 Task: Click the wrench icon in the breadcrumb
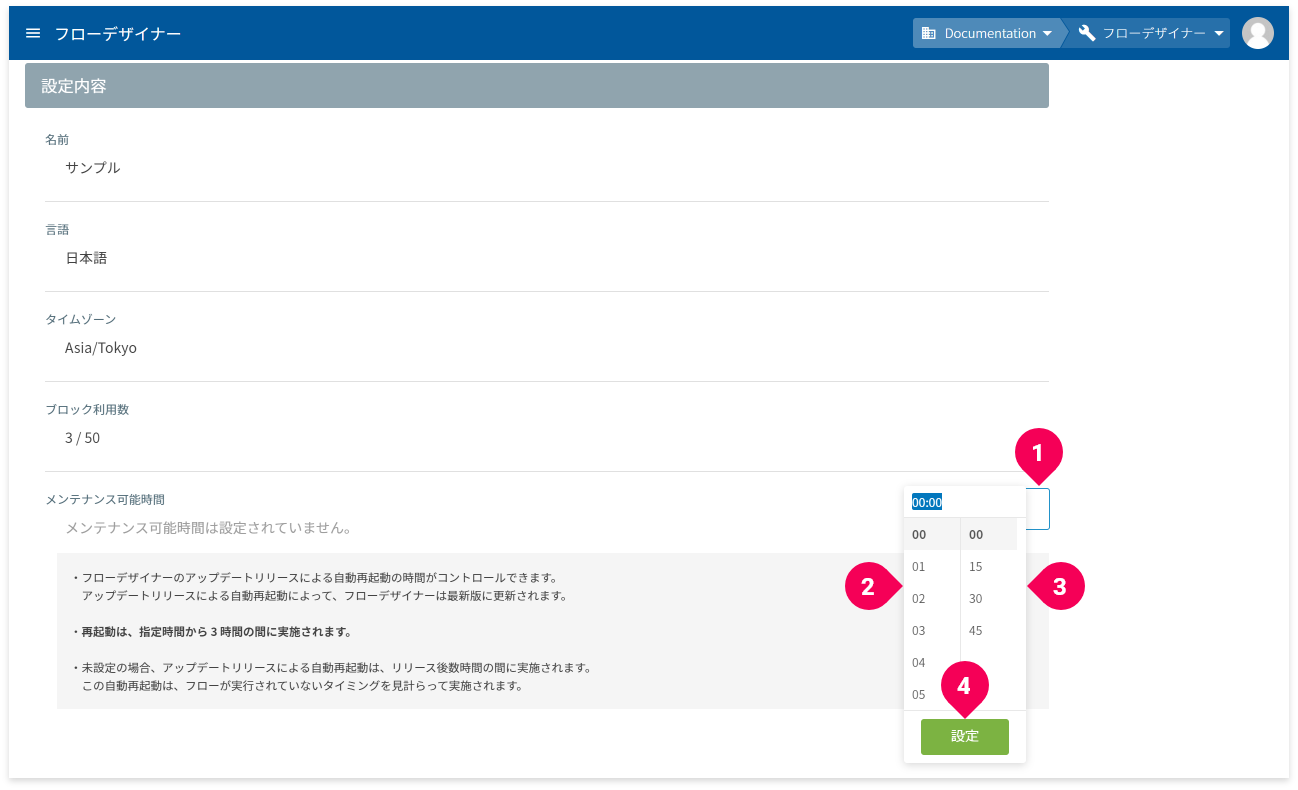(x=1087, y=33)
